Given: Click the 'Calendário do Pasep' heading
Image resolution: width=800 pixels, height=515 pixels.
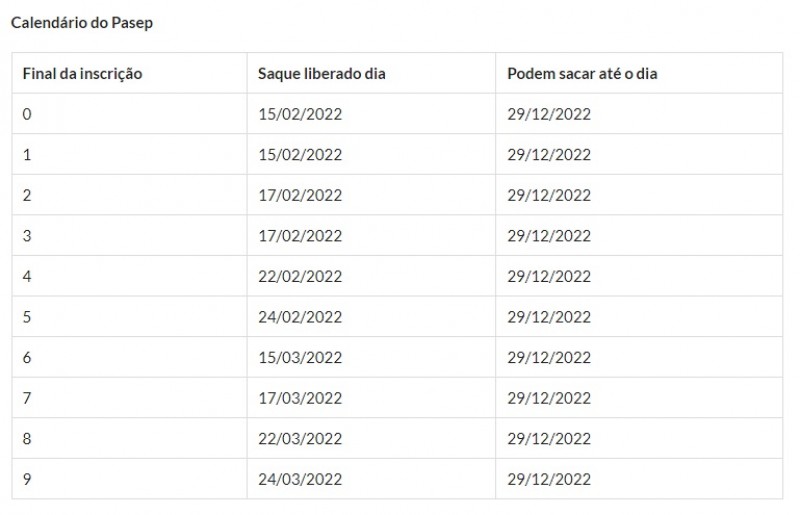Looking at the screenshot, I should click(82, 23).
